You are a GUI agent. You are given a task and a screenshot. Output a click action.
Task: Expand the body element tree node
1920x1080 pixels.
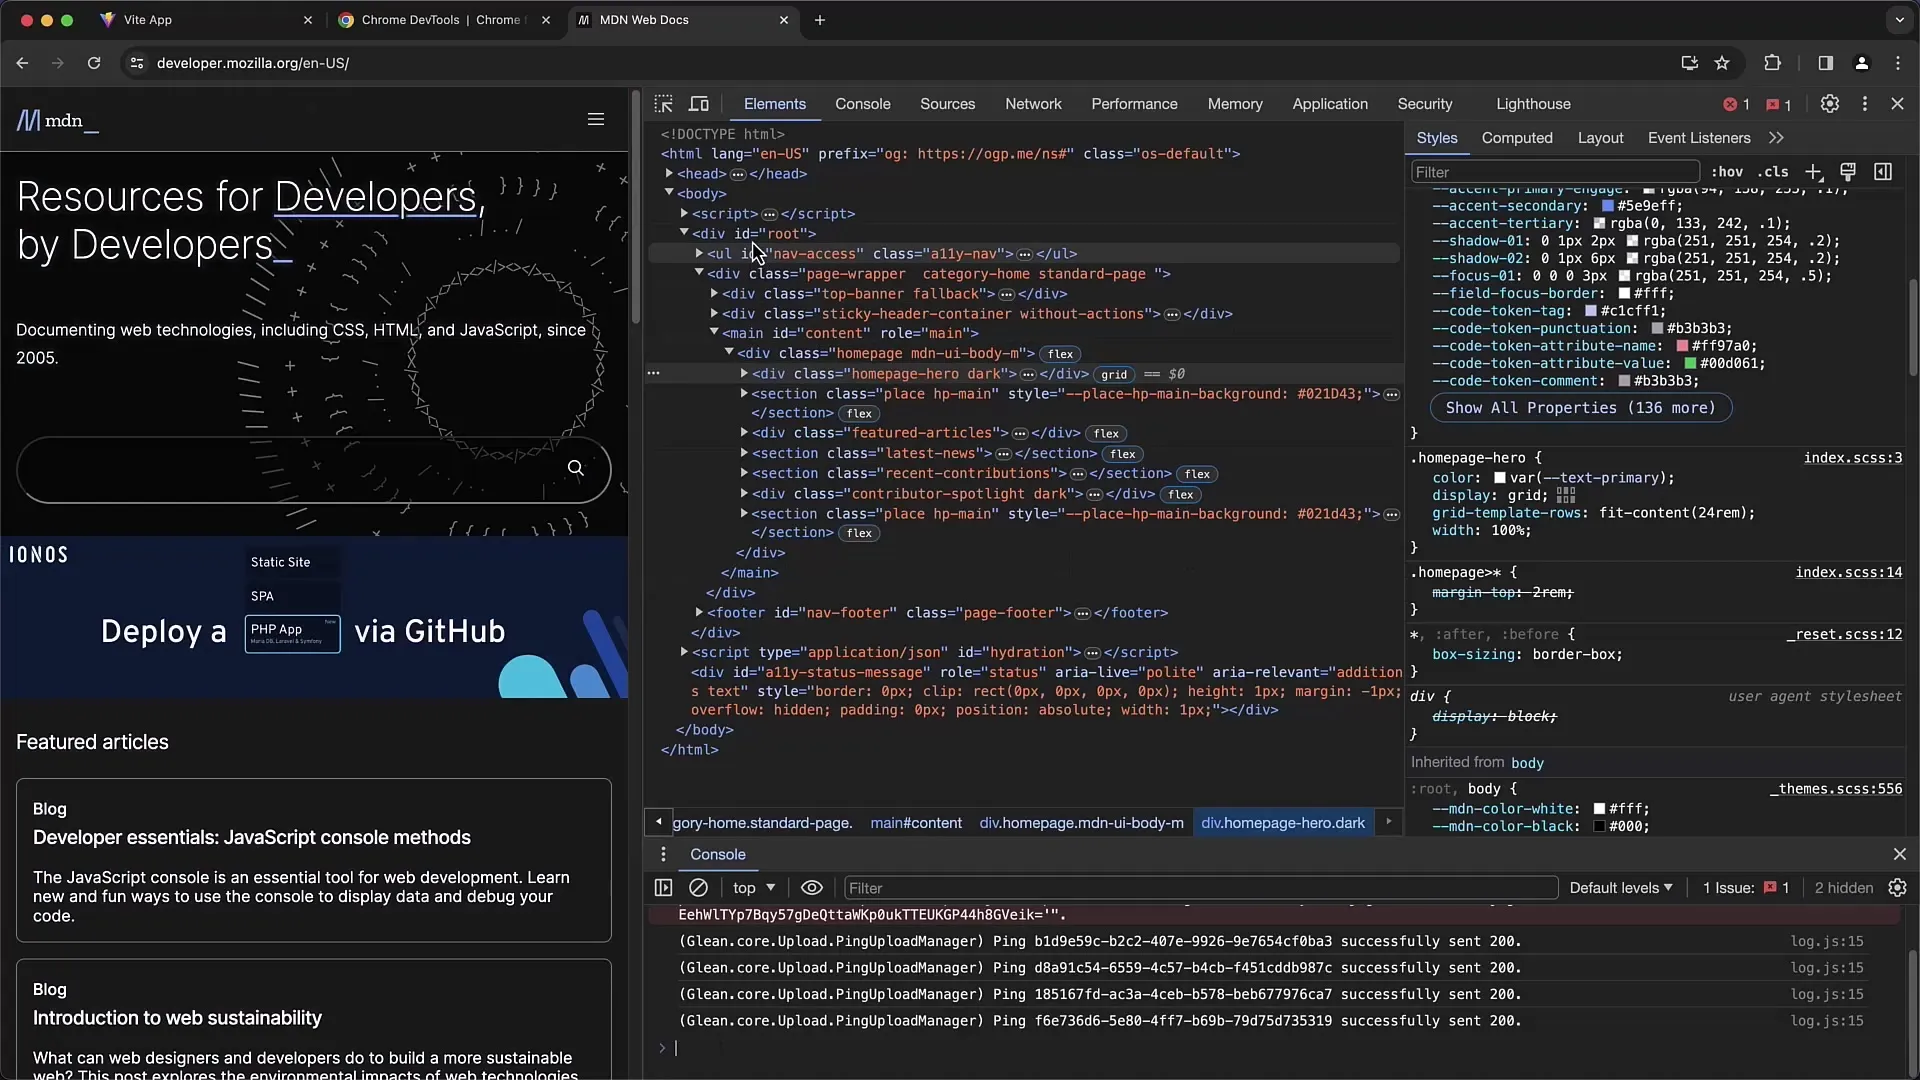pyautogui.click(x=667, y=194)
